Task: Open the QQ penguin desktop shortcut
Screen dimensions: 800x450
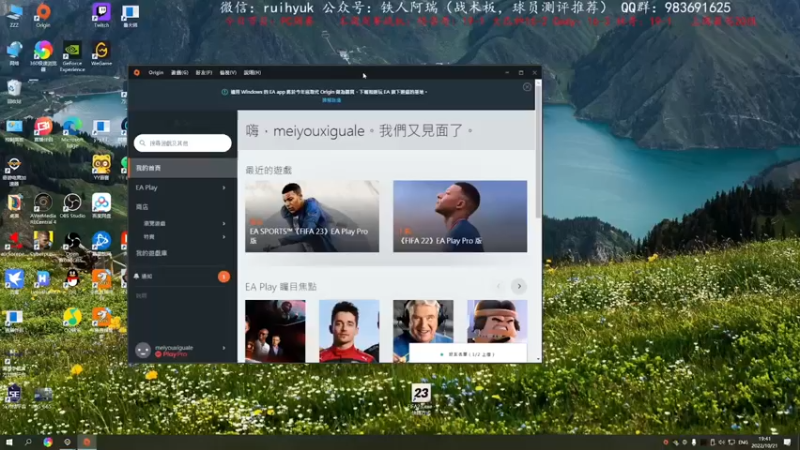Action: pos(72,280)
